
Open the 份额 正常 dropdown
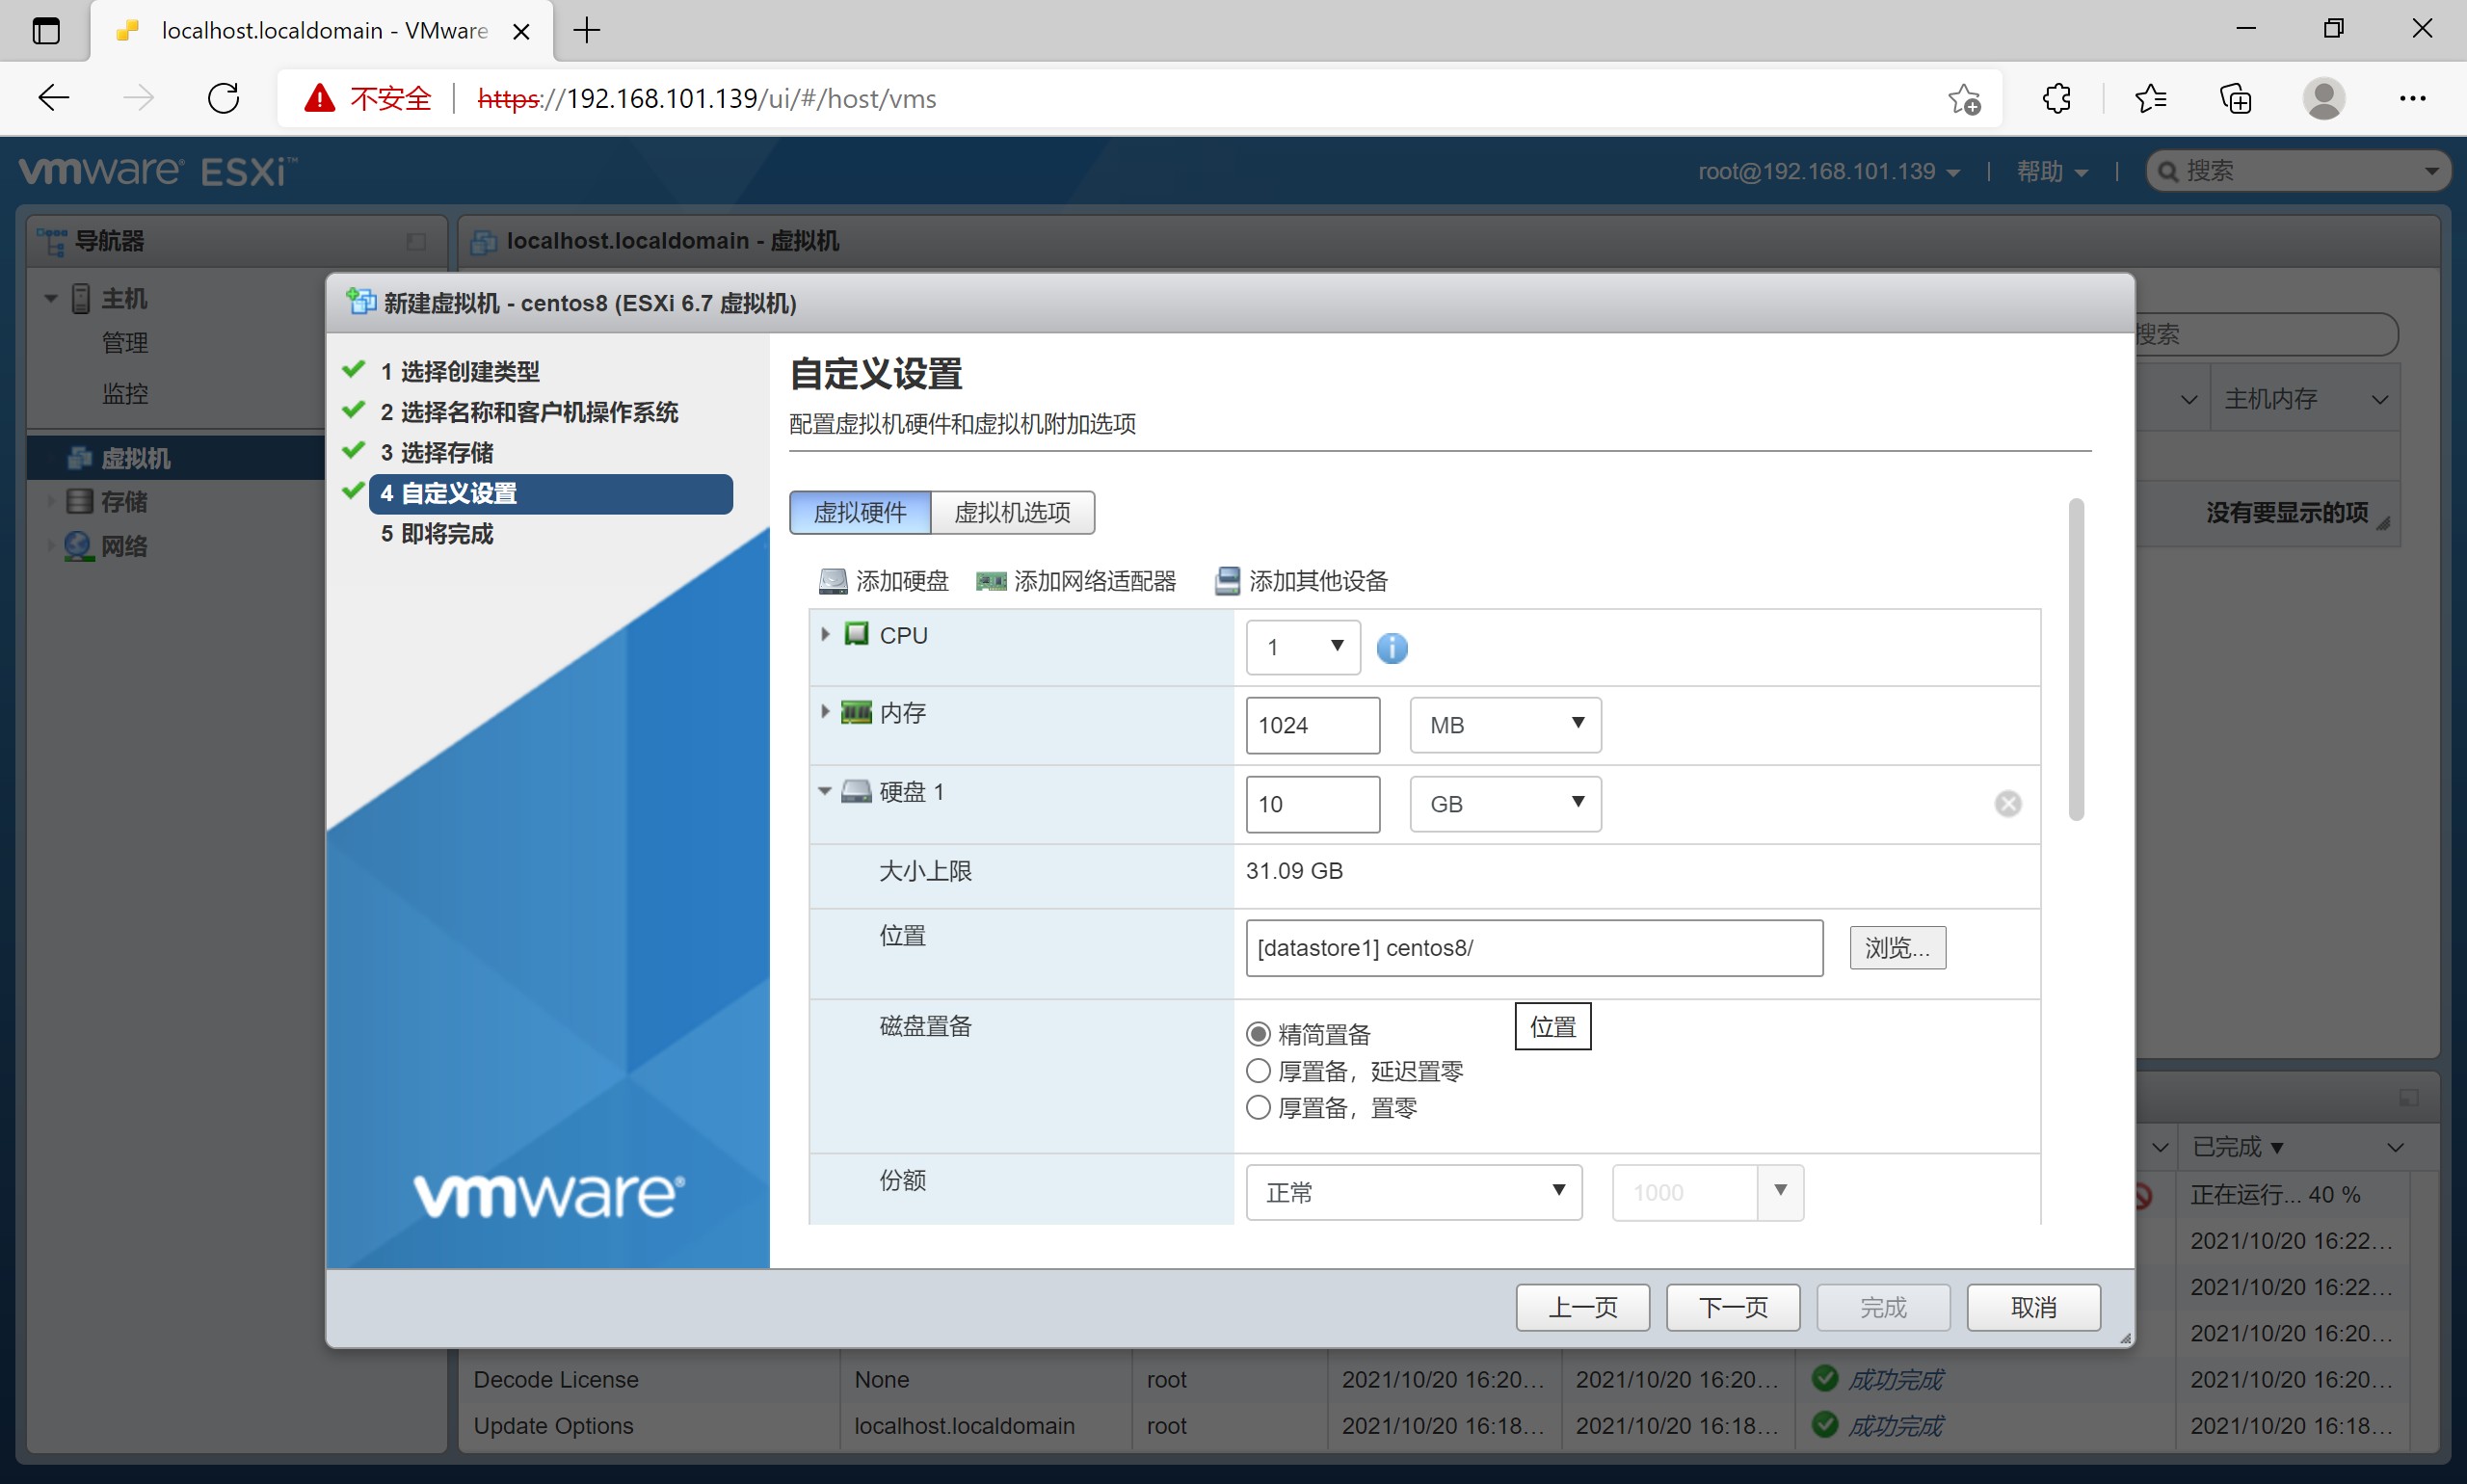[1412, 1192]
